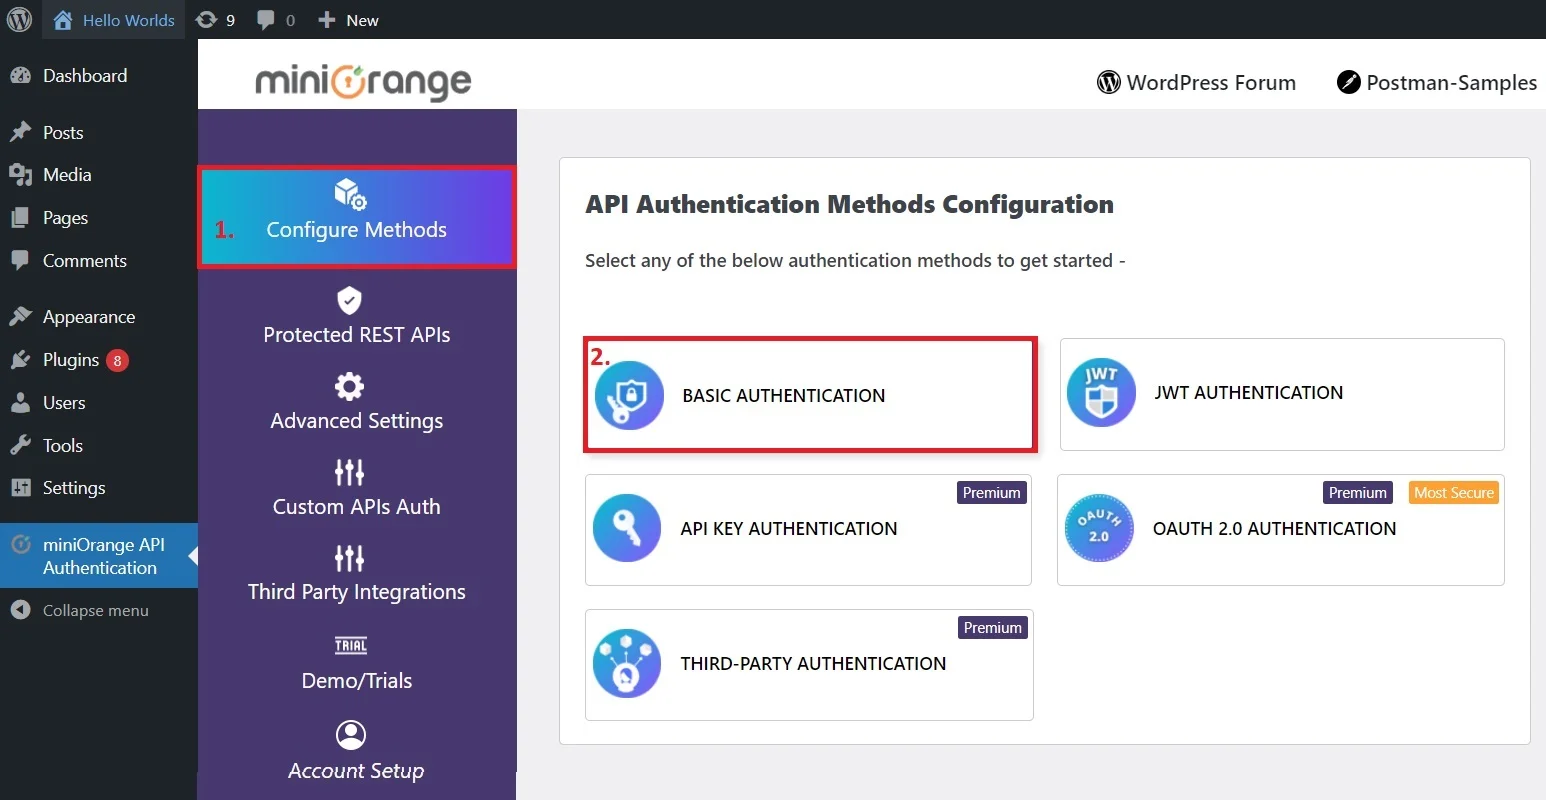Click the Configure Methods cube-gear icon

(350, 194)
